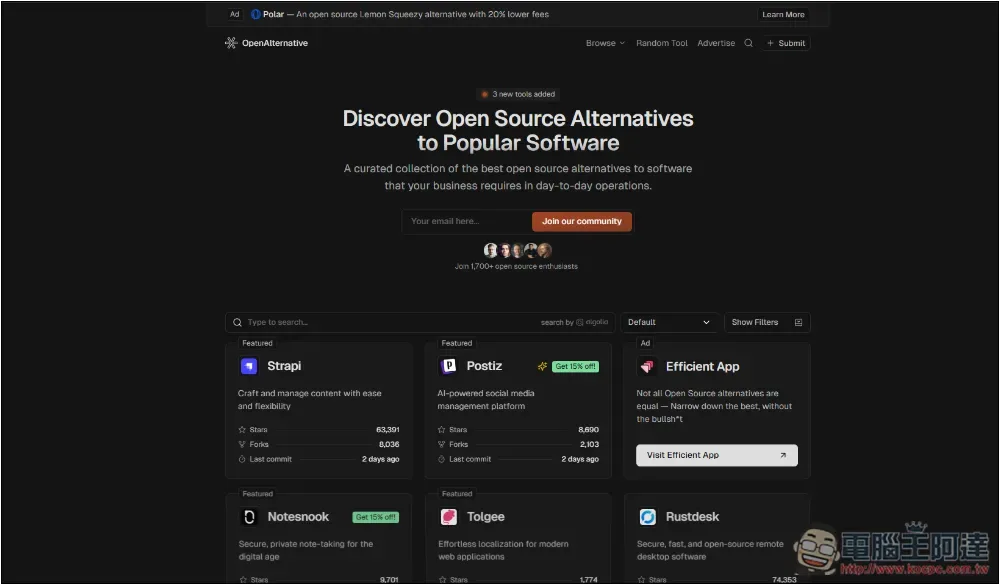Go to the Advertise page
The width and height of the screenshot is (1000, 585).
coord(716,43)
